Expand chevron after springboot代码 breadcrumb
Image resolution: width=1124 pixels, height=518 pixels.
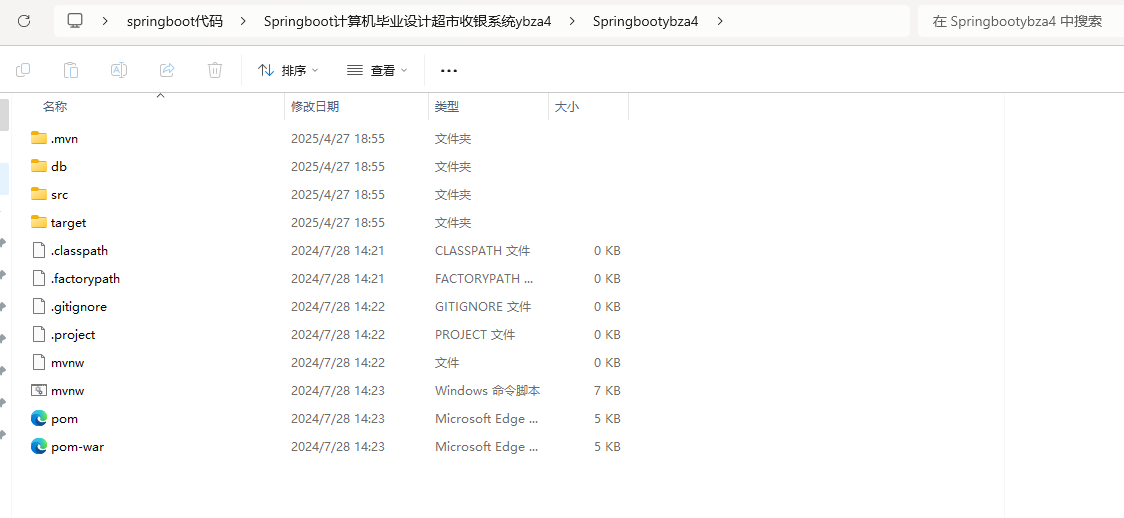(x=244, y=21)
